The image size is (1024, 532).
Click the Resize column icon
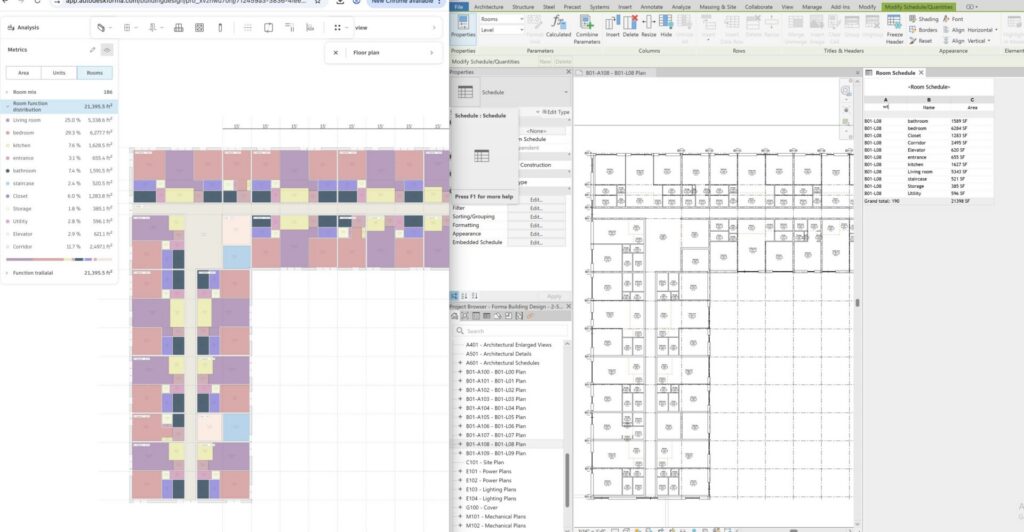[649, 26]
